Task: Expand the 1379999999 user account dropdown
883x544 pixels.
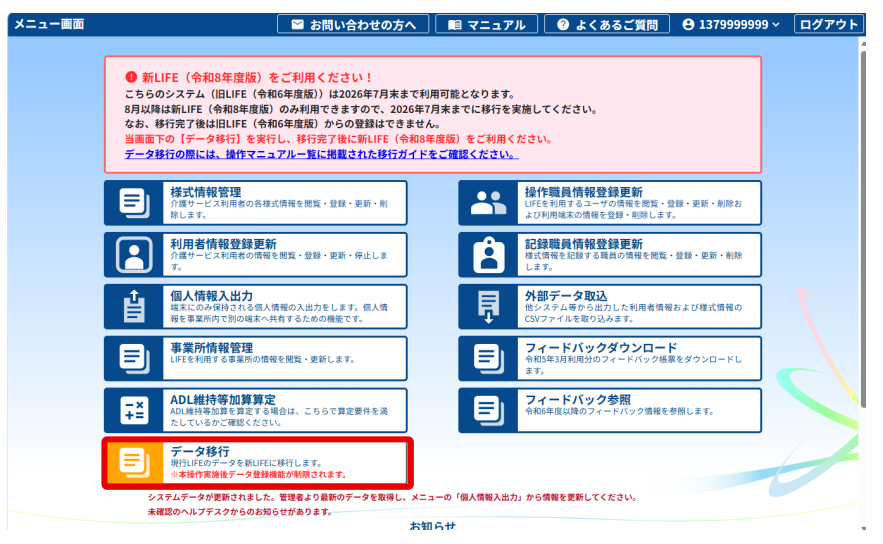Action: [730, 24]
